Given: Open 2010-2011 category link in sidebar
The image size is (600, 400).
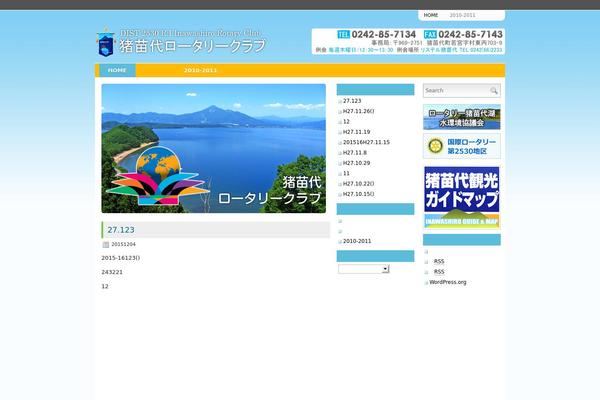Looking at the screenshot, I should point(357,241).
